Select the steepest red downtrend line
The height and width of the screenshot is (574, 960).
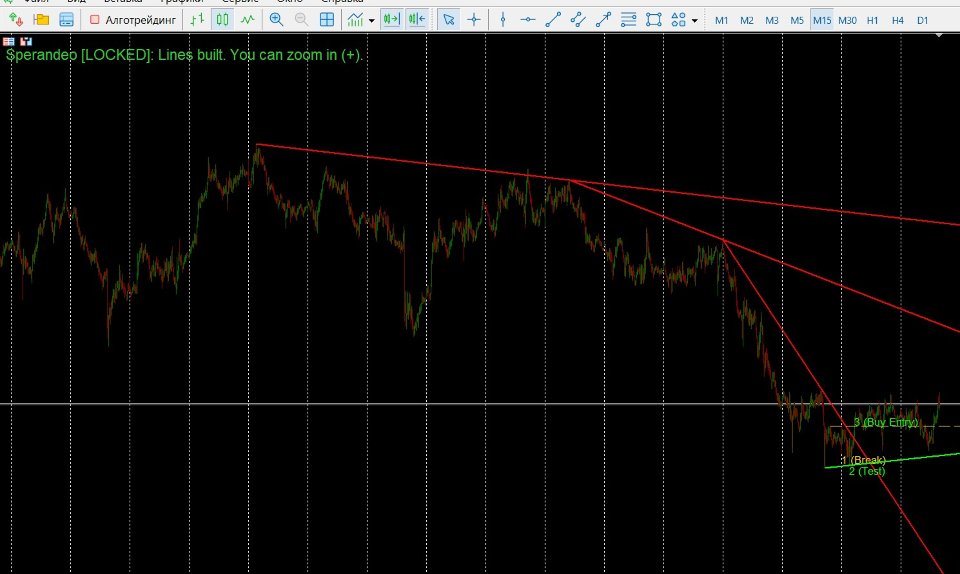[833, 406]
